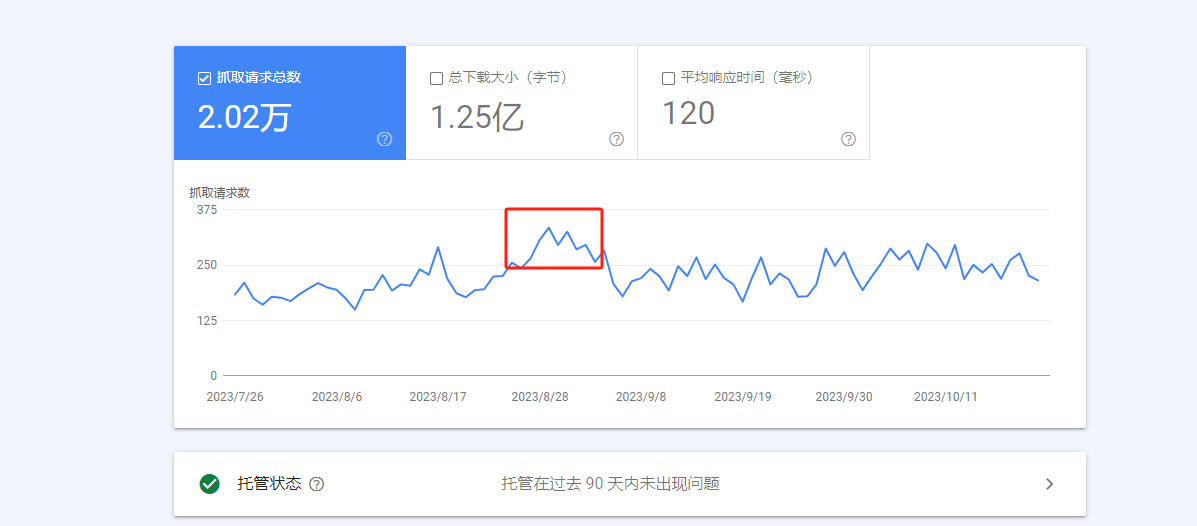The width and height of the screenshot is (1197, 526).
Task: Open help icon on 总下载大小 card
Action: tap(617, 139)
